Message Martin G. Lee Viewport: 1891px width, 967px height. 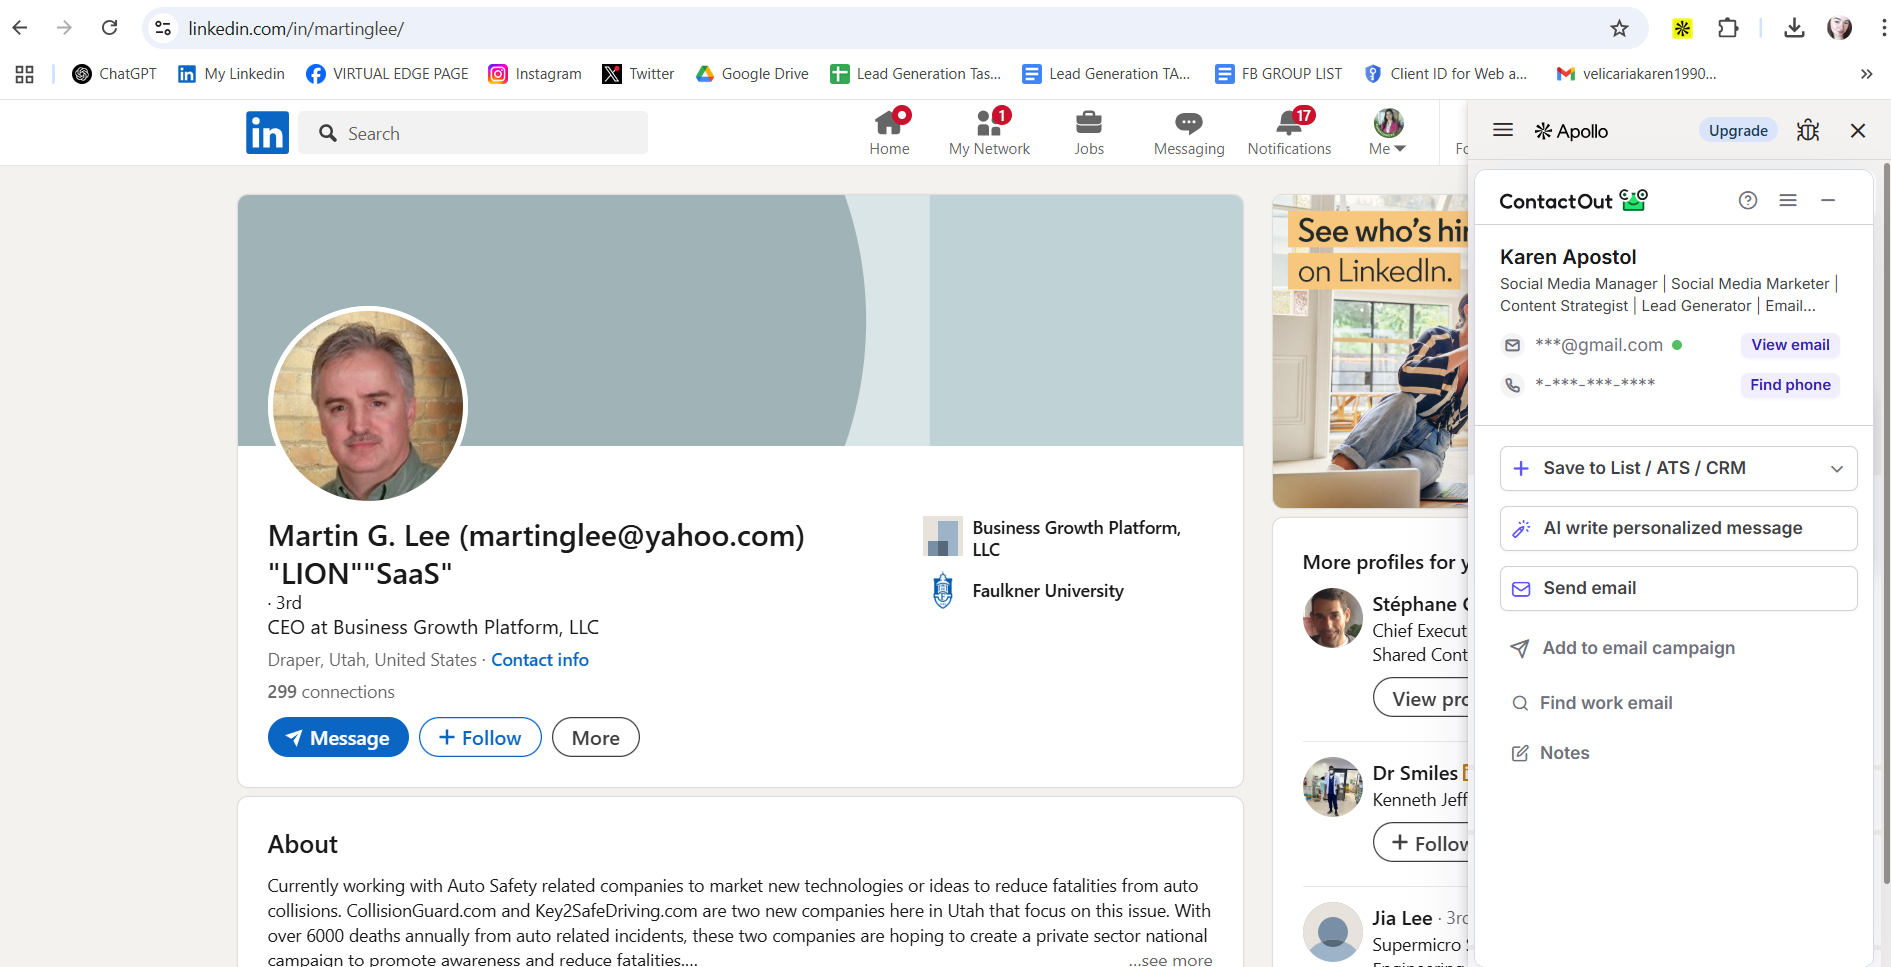tap(338, 737)
